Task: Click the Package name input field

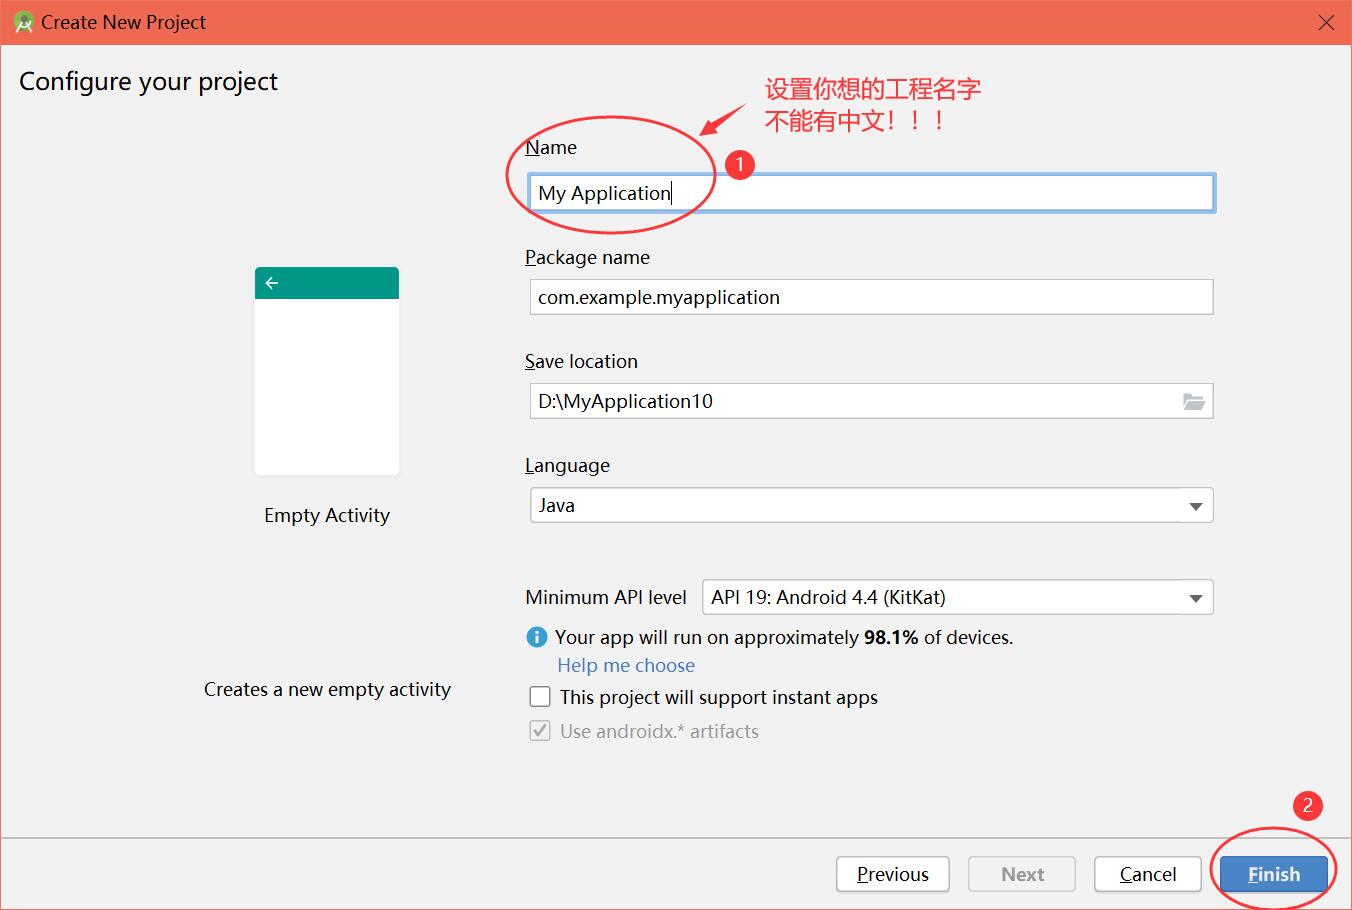Action: pyautogui.click(x=871, y=297)
